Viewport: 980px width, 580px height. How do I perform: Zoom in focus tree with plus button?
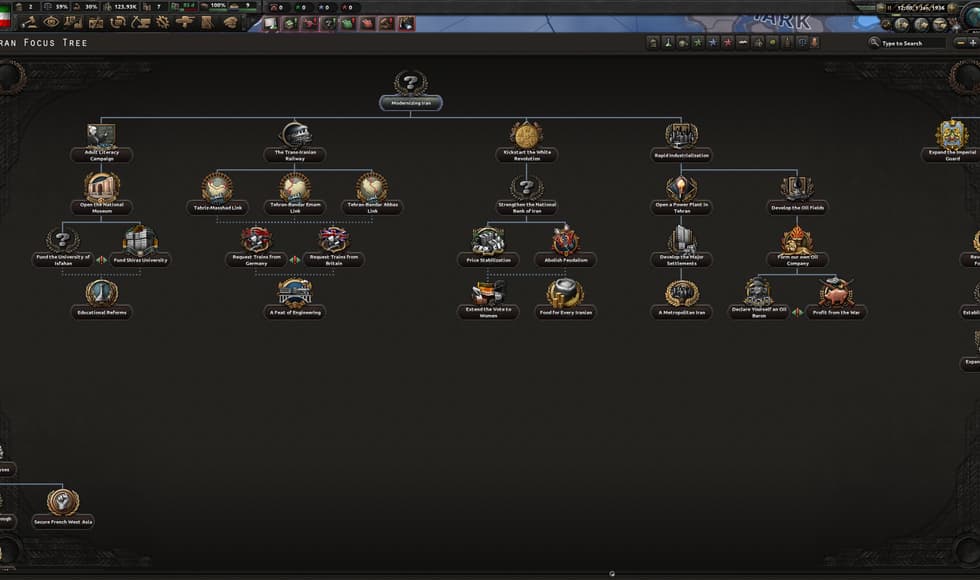click(x=972, y=42)
